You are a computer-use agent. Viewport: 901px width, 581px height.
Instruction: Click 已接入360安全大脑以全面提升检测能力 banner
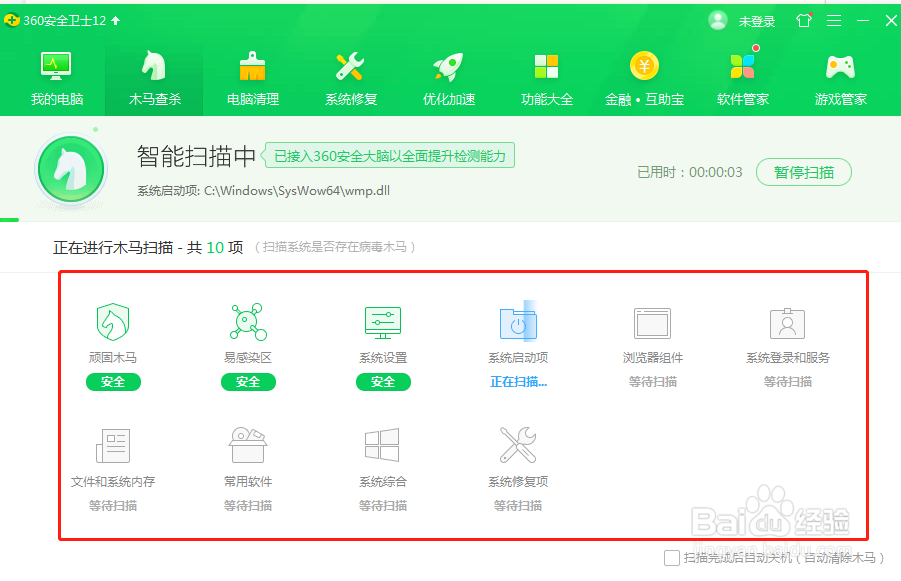tap(390, 156)
